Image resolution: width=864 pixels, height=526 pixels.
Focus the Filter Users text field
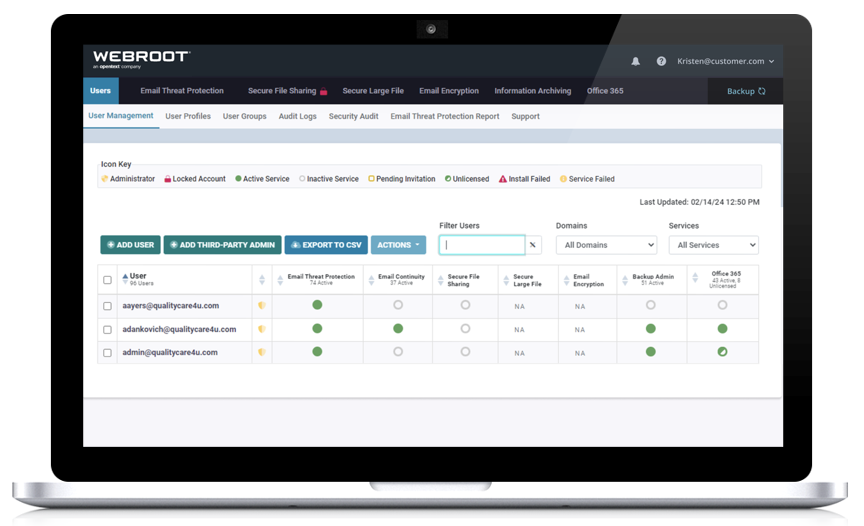coord(482,245)
